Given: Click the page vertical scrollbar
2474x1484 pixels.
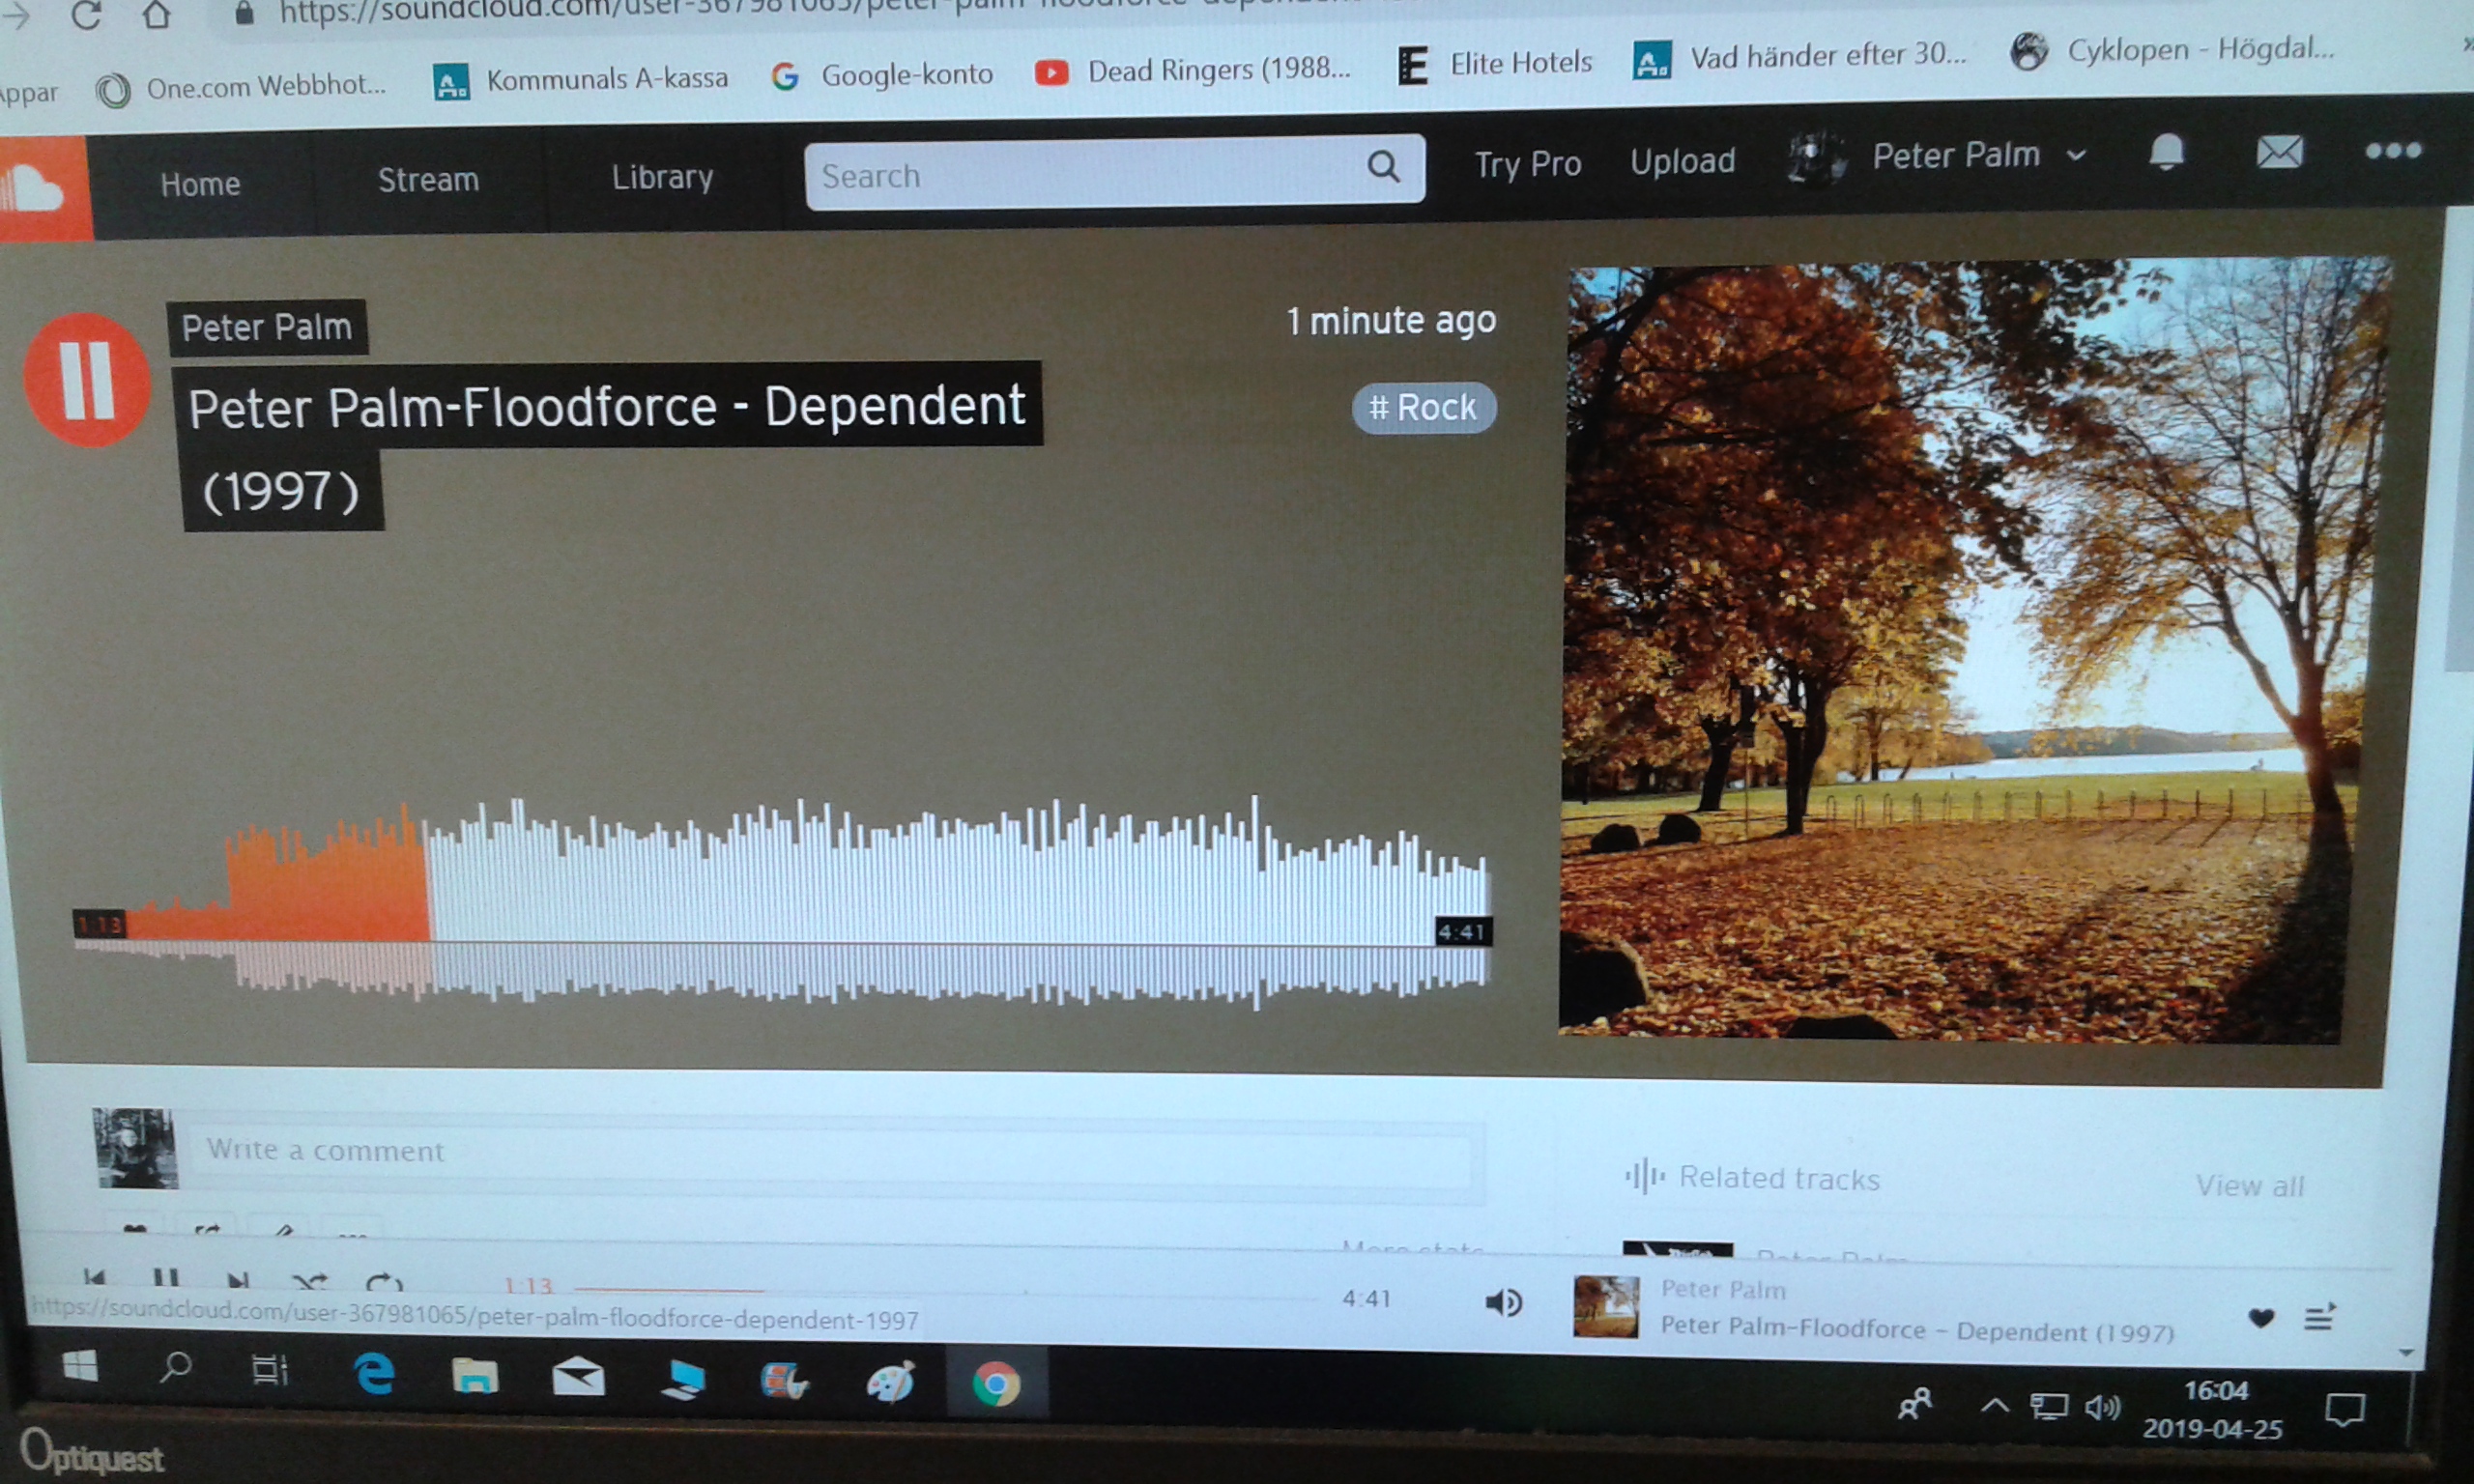Looking at the screenshot, I should [x=2459, y=440].
